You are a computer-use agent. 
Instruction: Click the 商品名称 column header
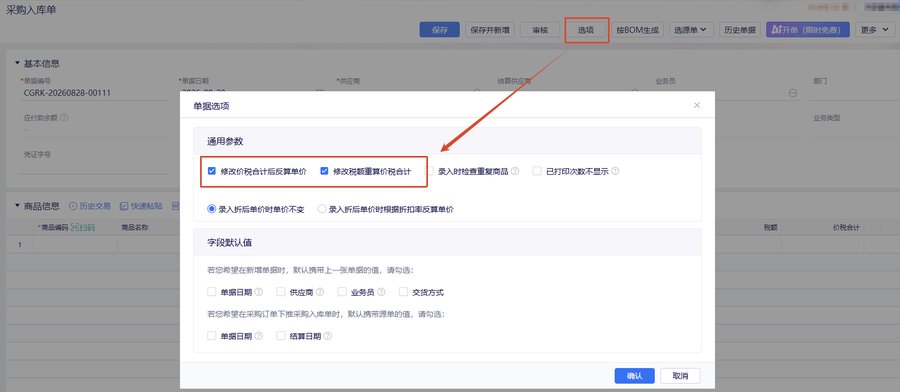135,228
